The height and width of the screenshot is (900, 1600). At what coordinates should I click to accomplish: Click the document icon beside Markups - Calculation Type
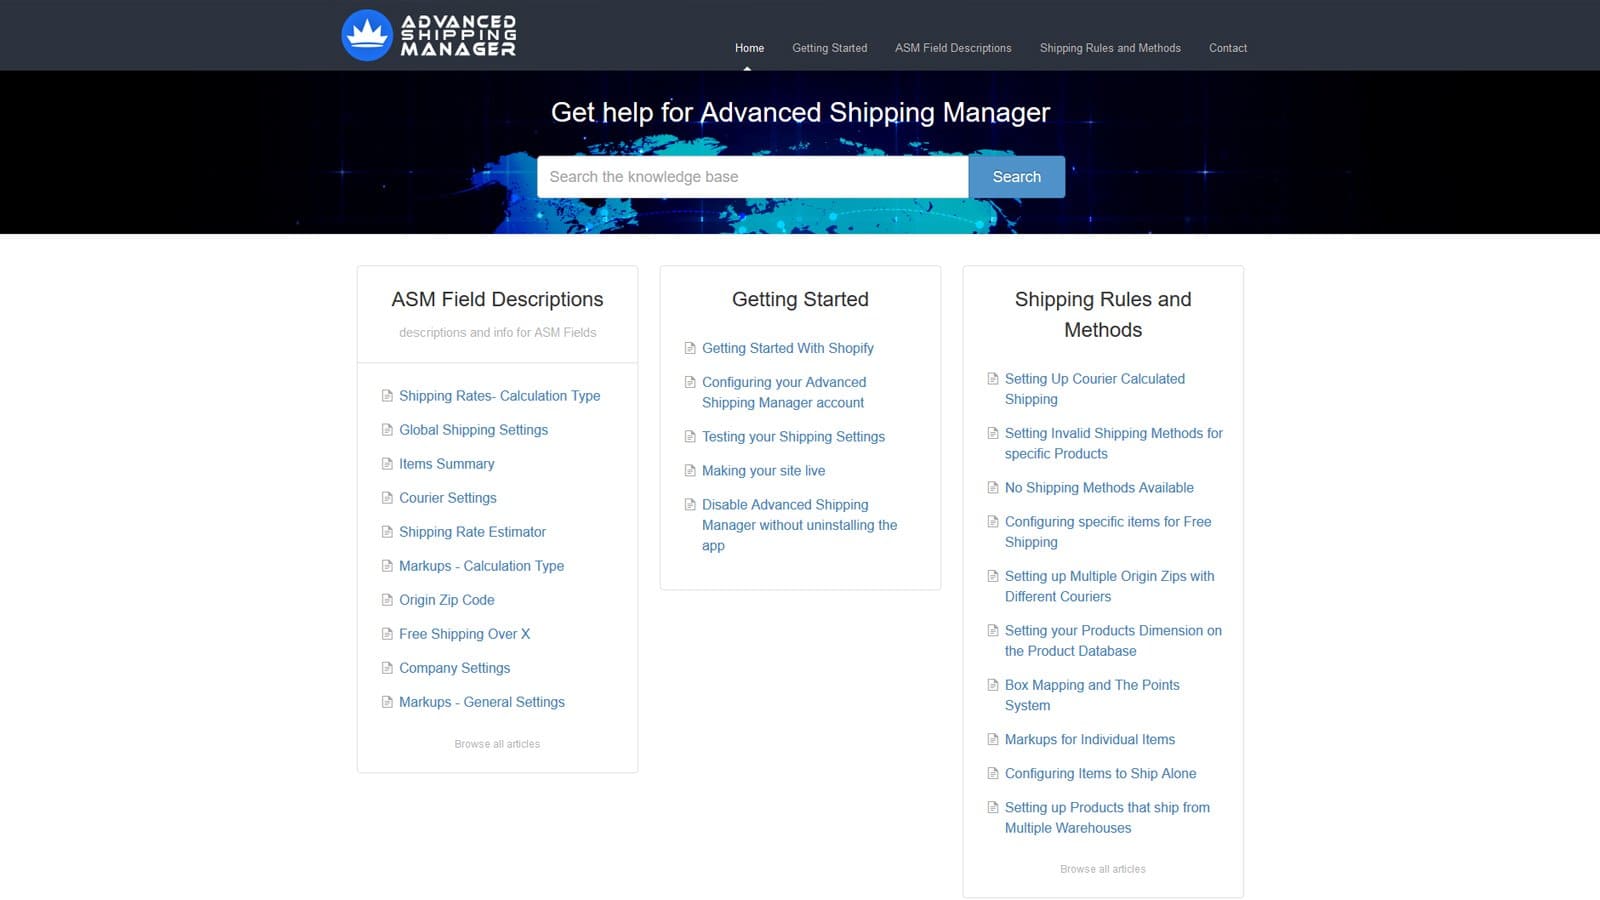[387, 566]
